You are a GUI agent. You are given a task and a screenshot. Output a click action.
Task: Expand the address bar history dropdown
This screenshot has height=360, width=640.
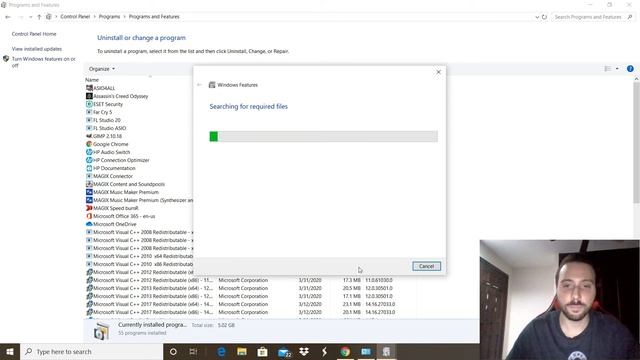click(537, 17)
